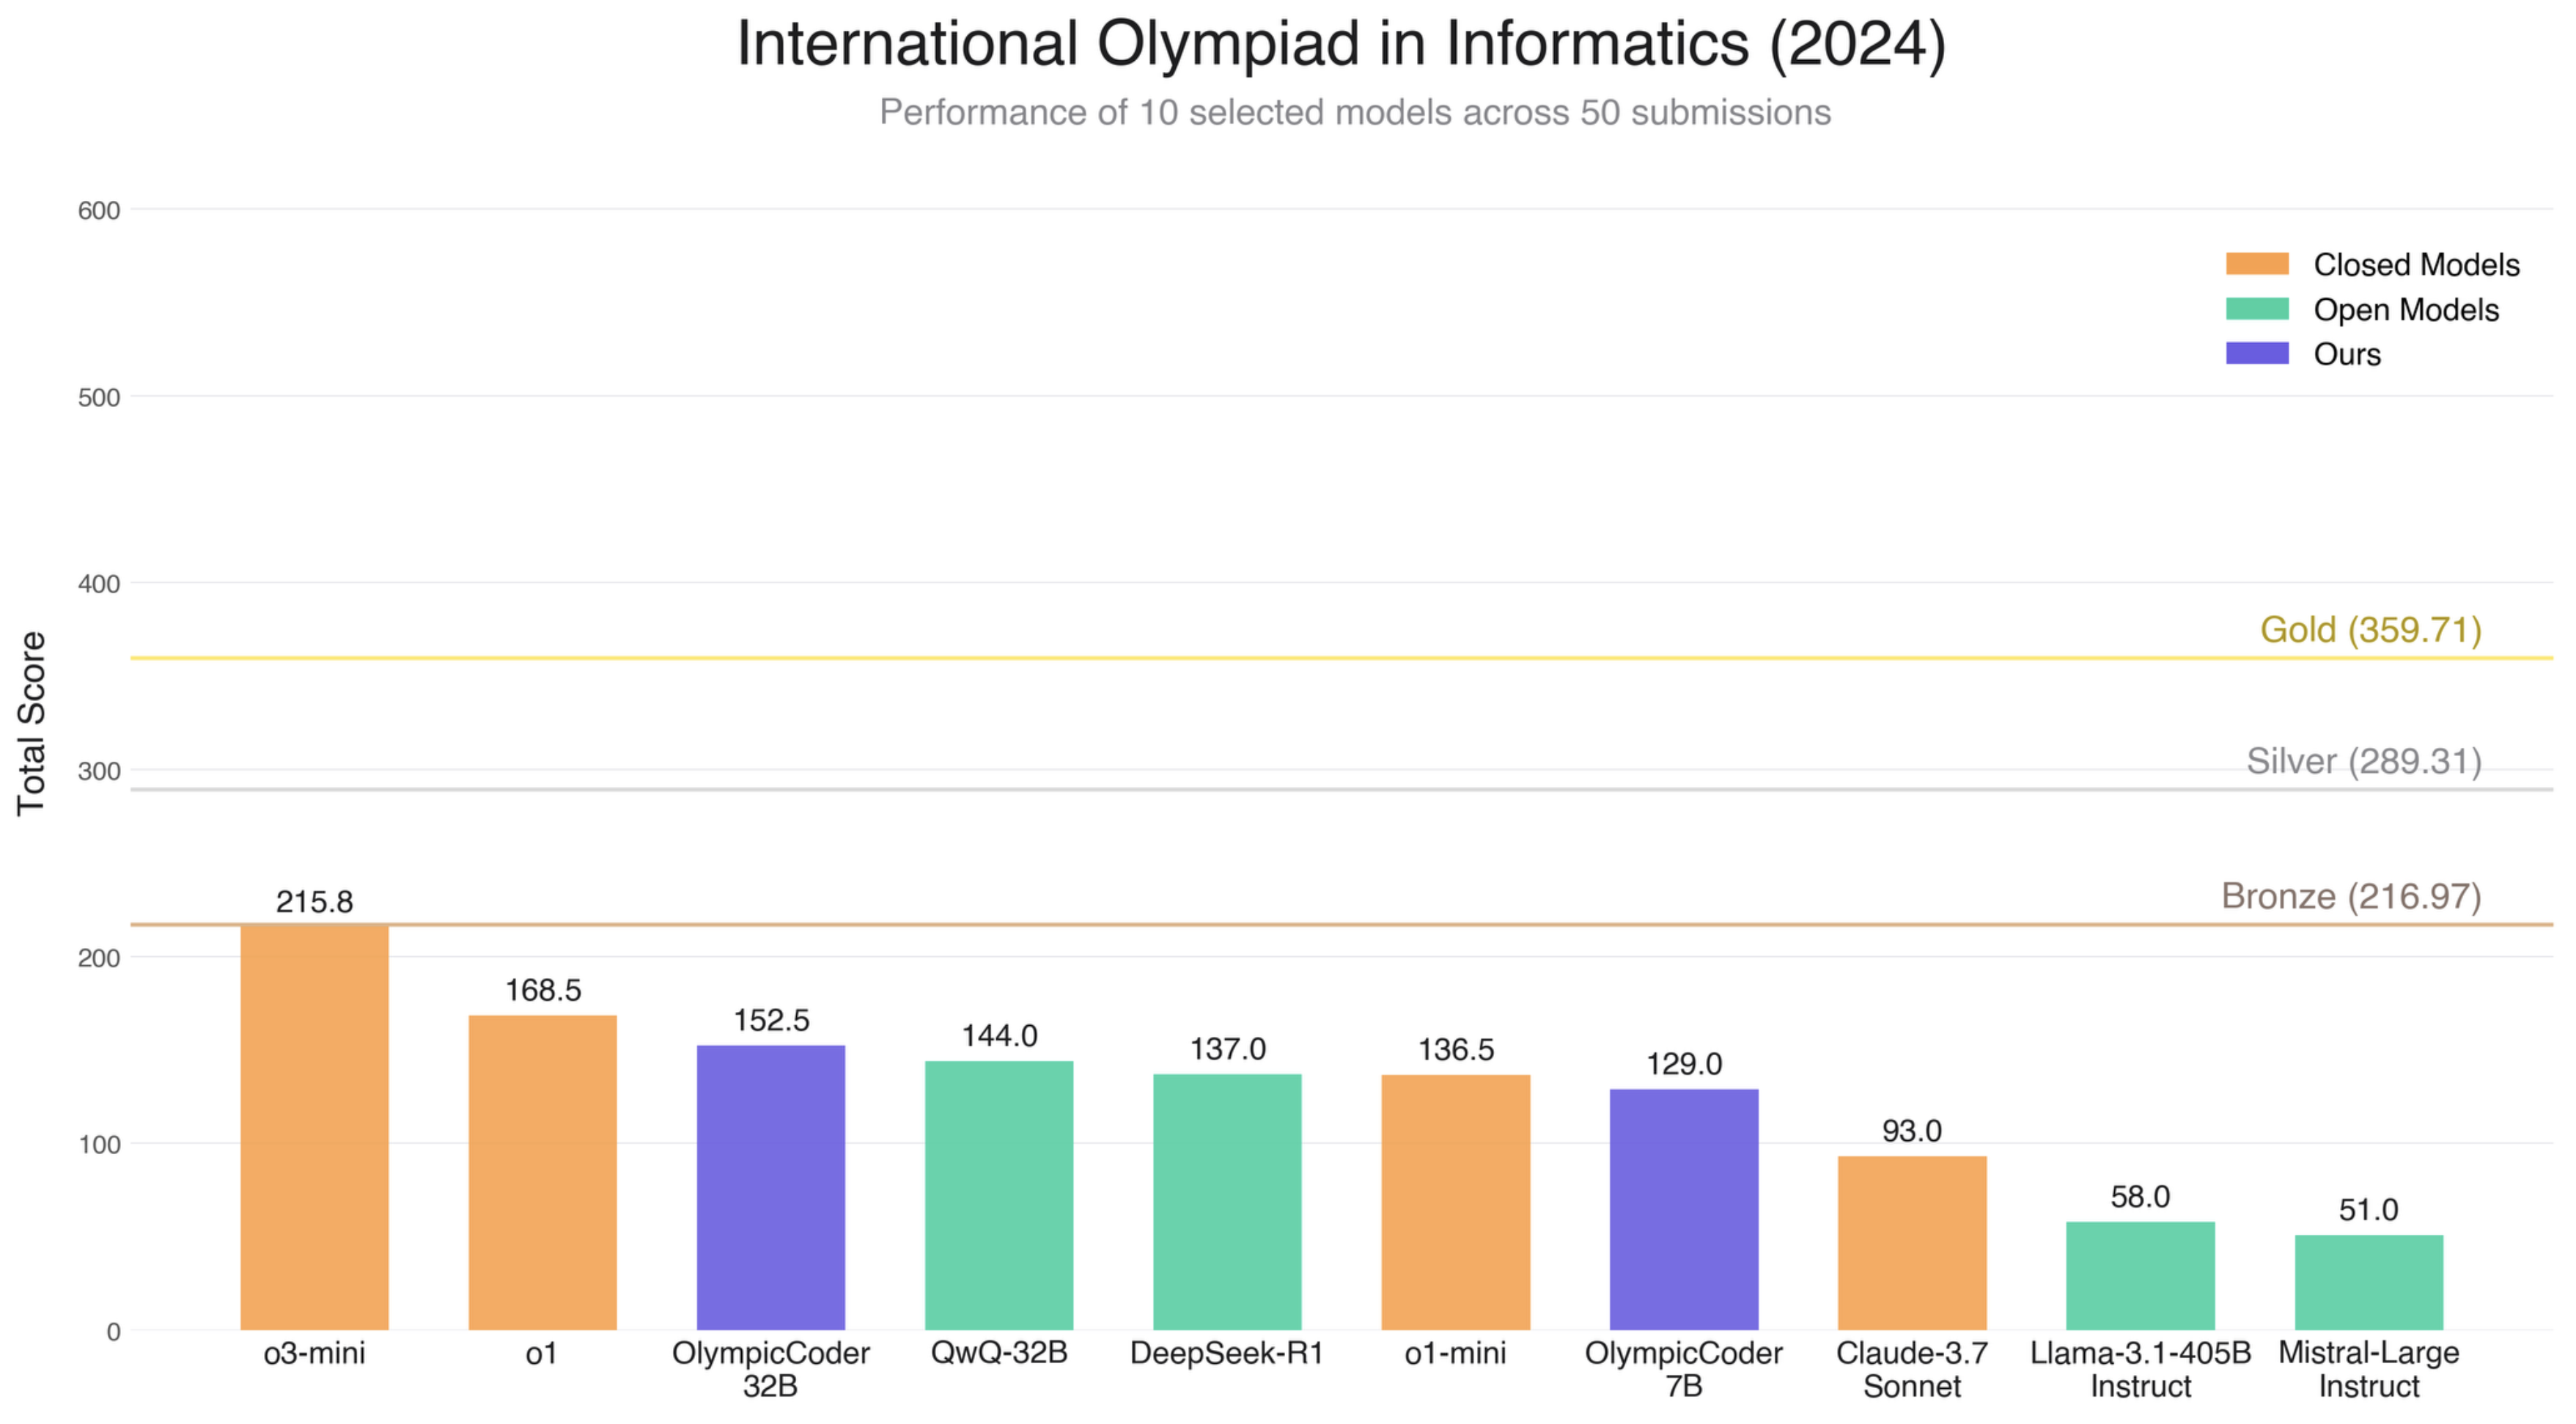Select the Mistral-Large Instruct bar

2368,1282
